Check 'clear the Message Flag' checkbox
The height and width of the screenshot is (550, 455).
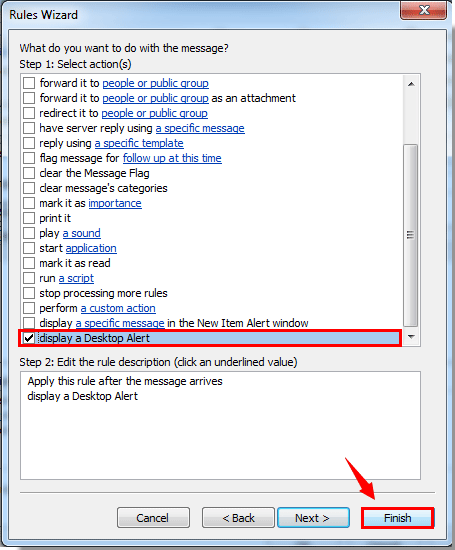[x=29, y=173]
